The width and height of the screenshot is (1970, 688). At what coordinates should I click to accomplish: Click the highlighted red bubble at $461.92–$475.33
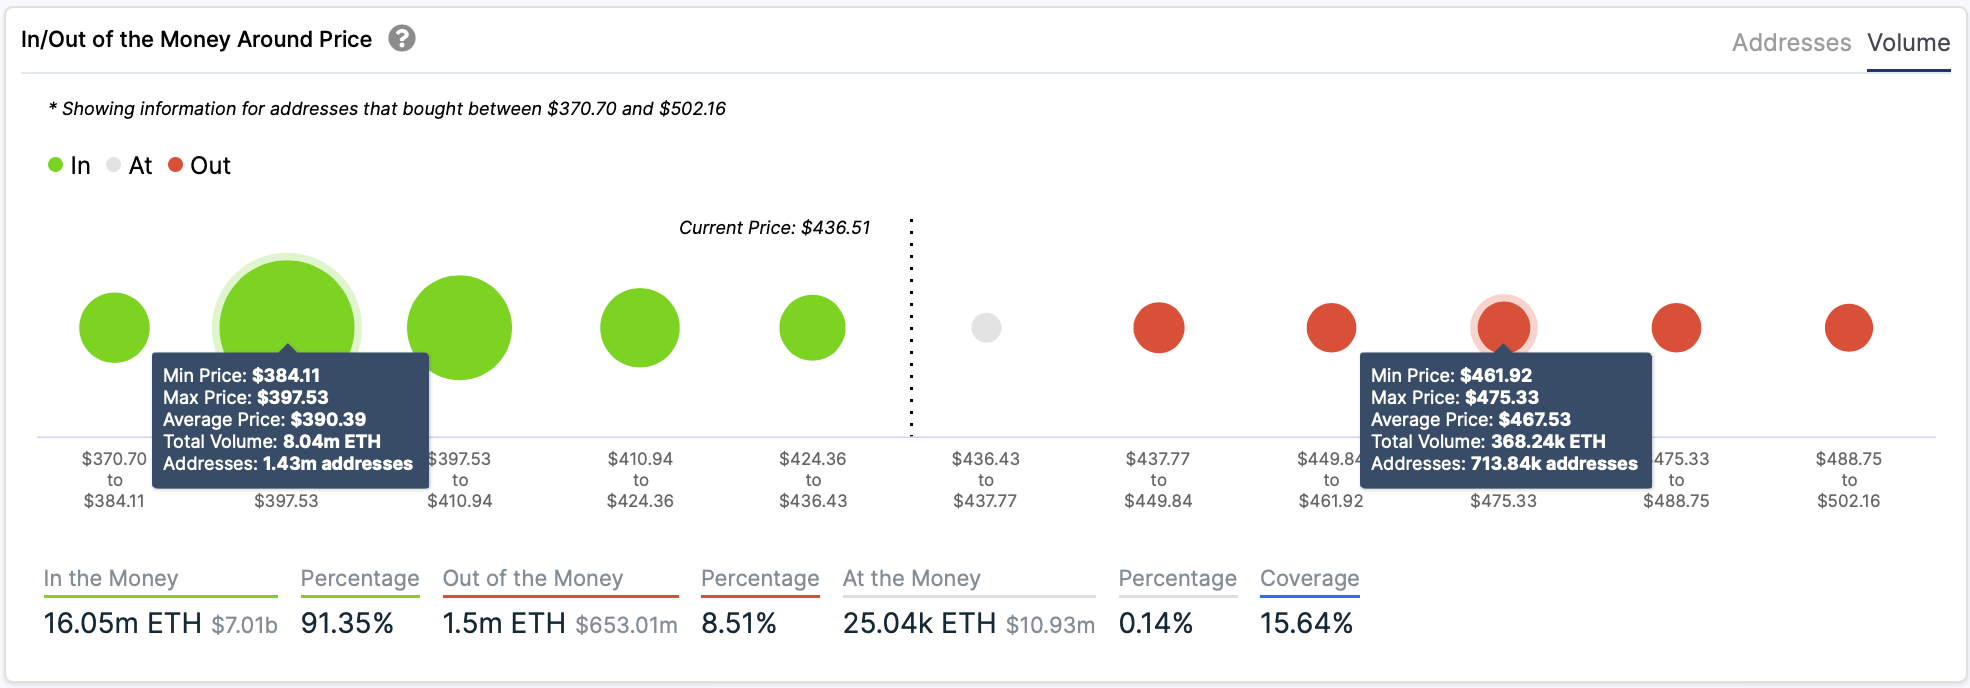click(x=1503, y=324)
